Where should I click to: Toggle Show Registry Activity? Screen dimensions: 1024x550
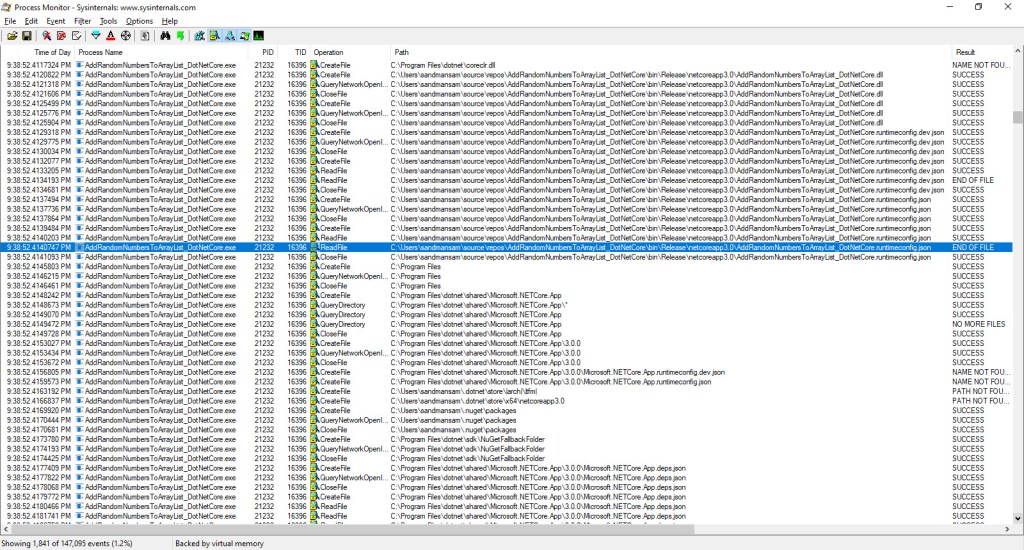(201, 36)
